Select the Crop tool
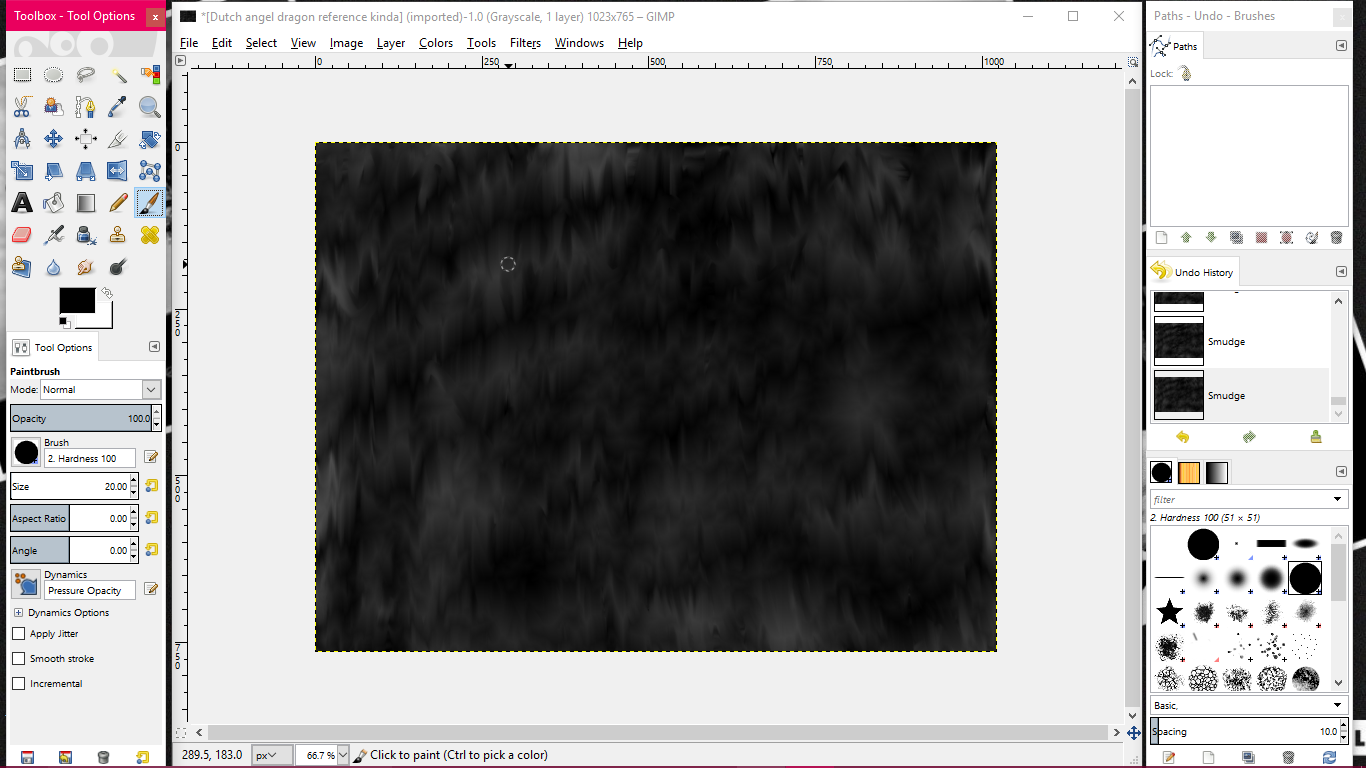Viewport: 1366px width, 768px height. coord(118,139)
